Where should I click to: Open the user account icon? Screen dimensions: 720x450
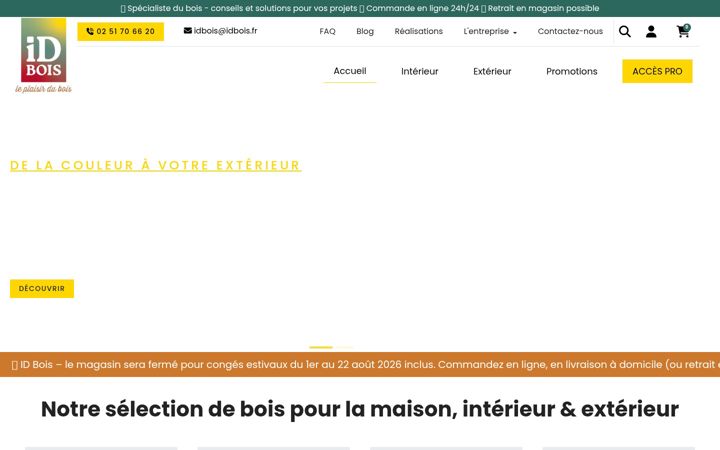coord(651,31)
